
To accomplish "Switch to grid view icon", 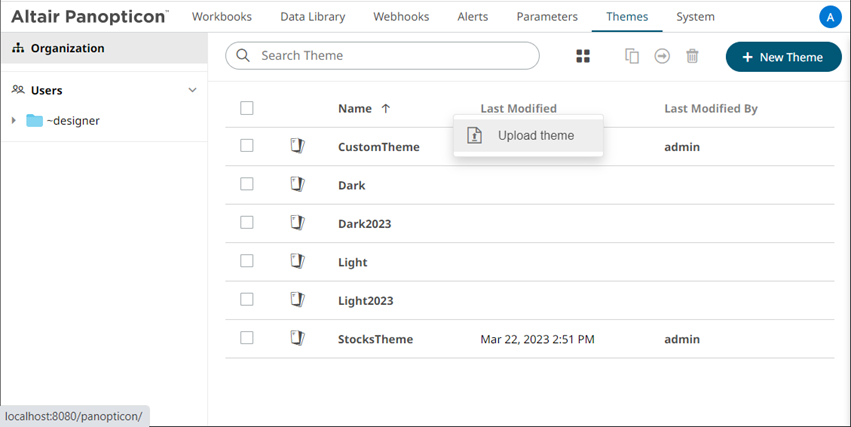I will tap(583, 57).
